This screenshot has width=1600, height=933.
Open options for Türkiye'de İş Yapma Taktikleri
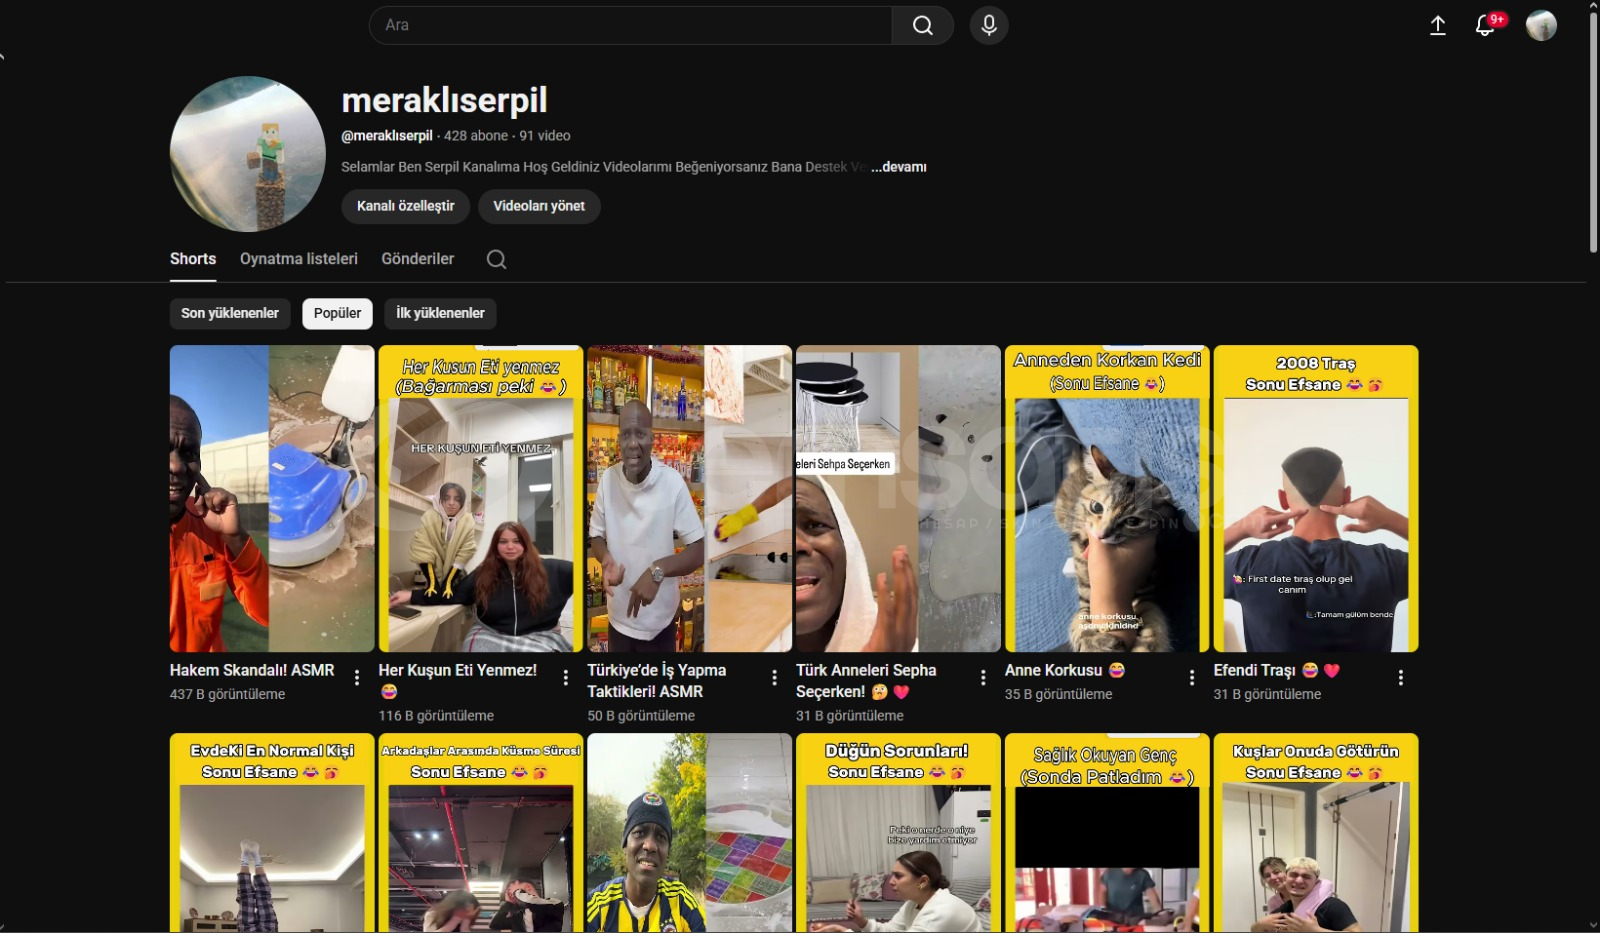point(775,678)
